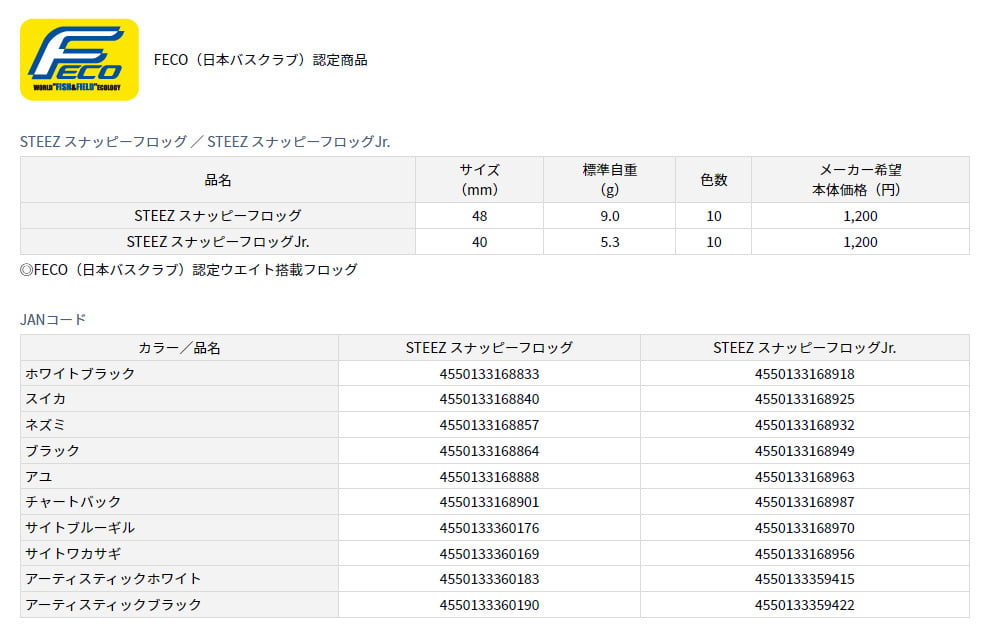Select the アーティスティックホワイト color row label
Image resolution: width=990 pixels, height=637 pixels.
[x=113, y=579]
